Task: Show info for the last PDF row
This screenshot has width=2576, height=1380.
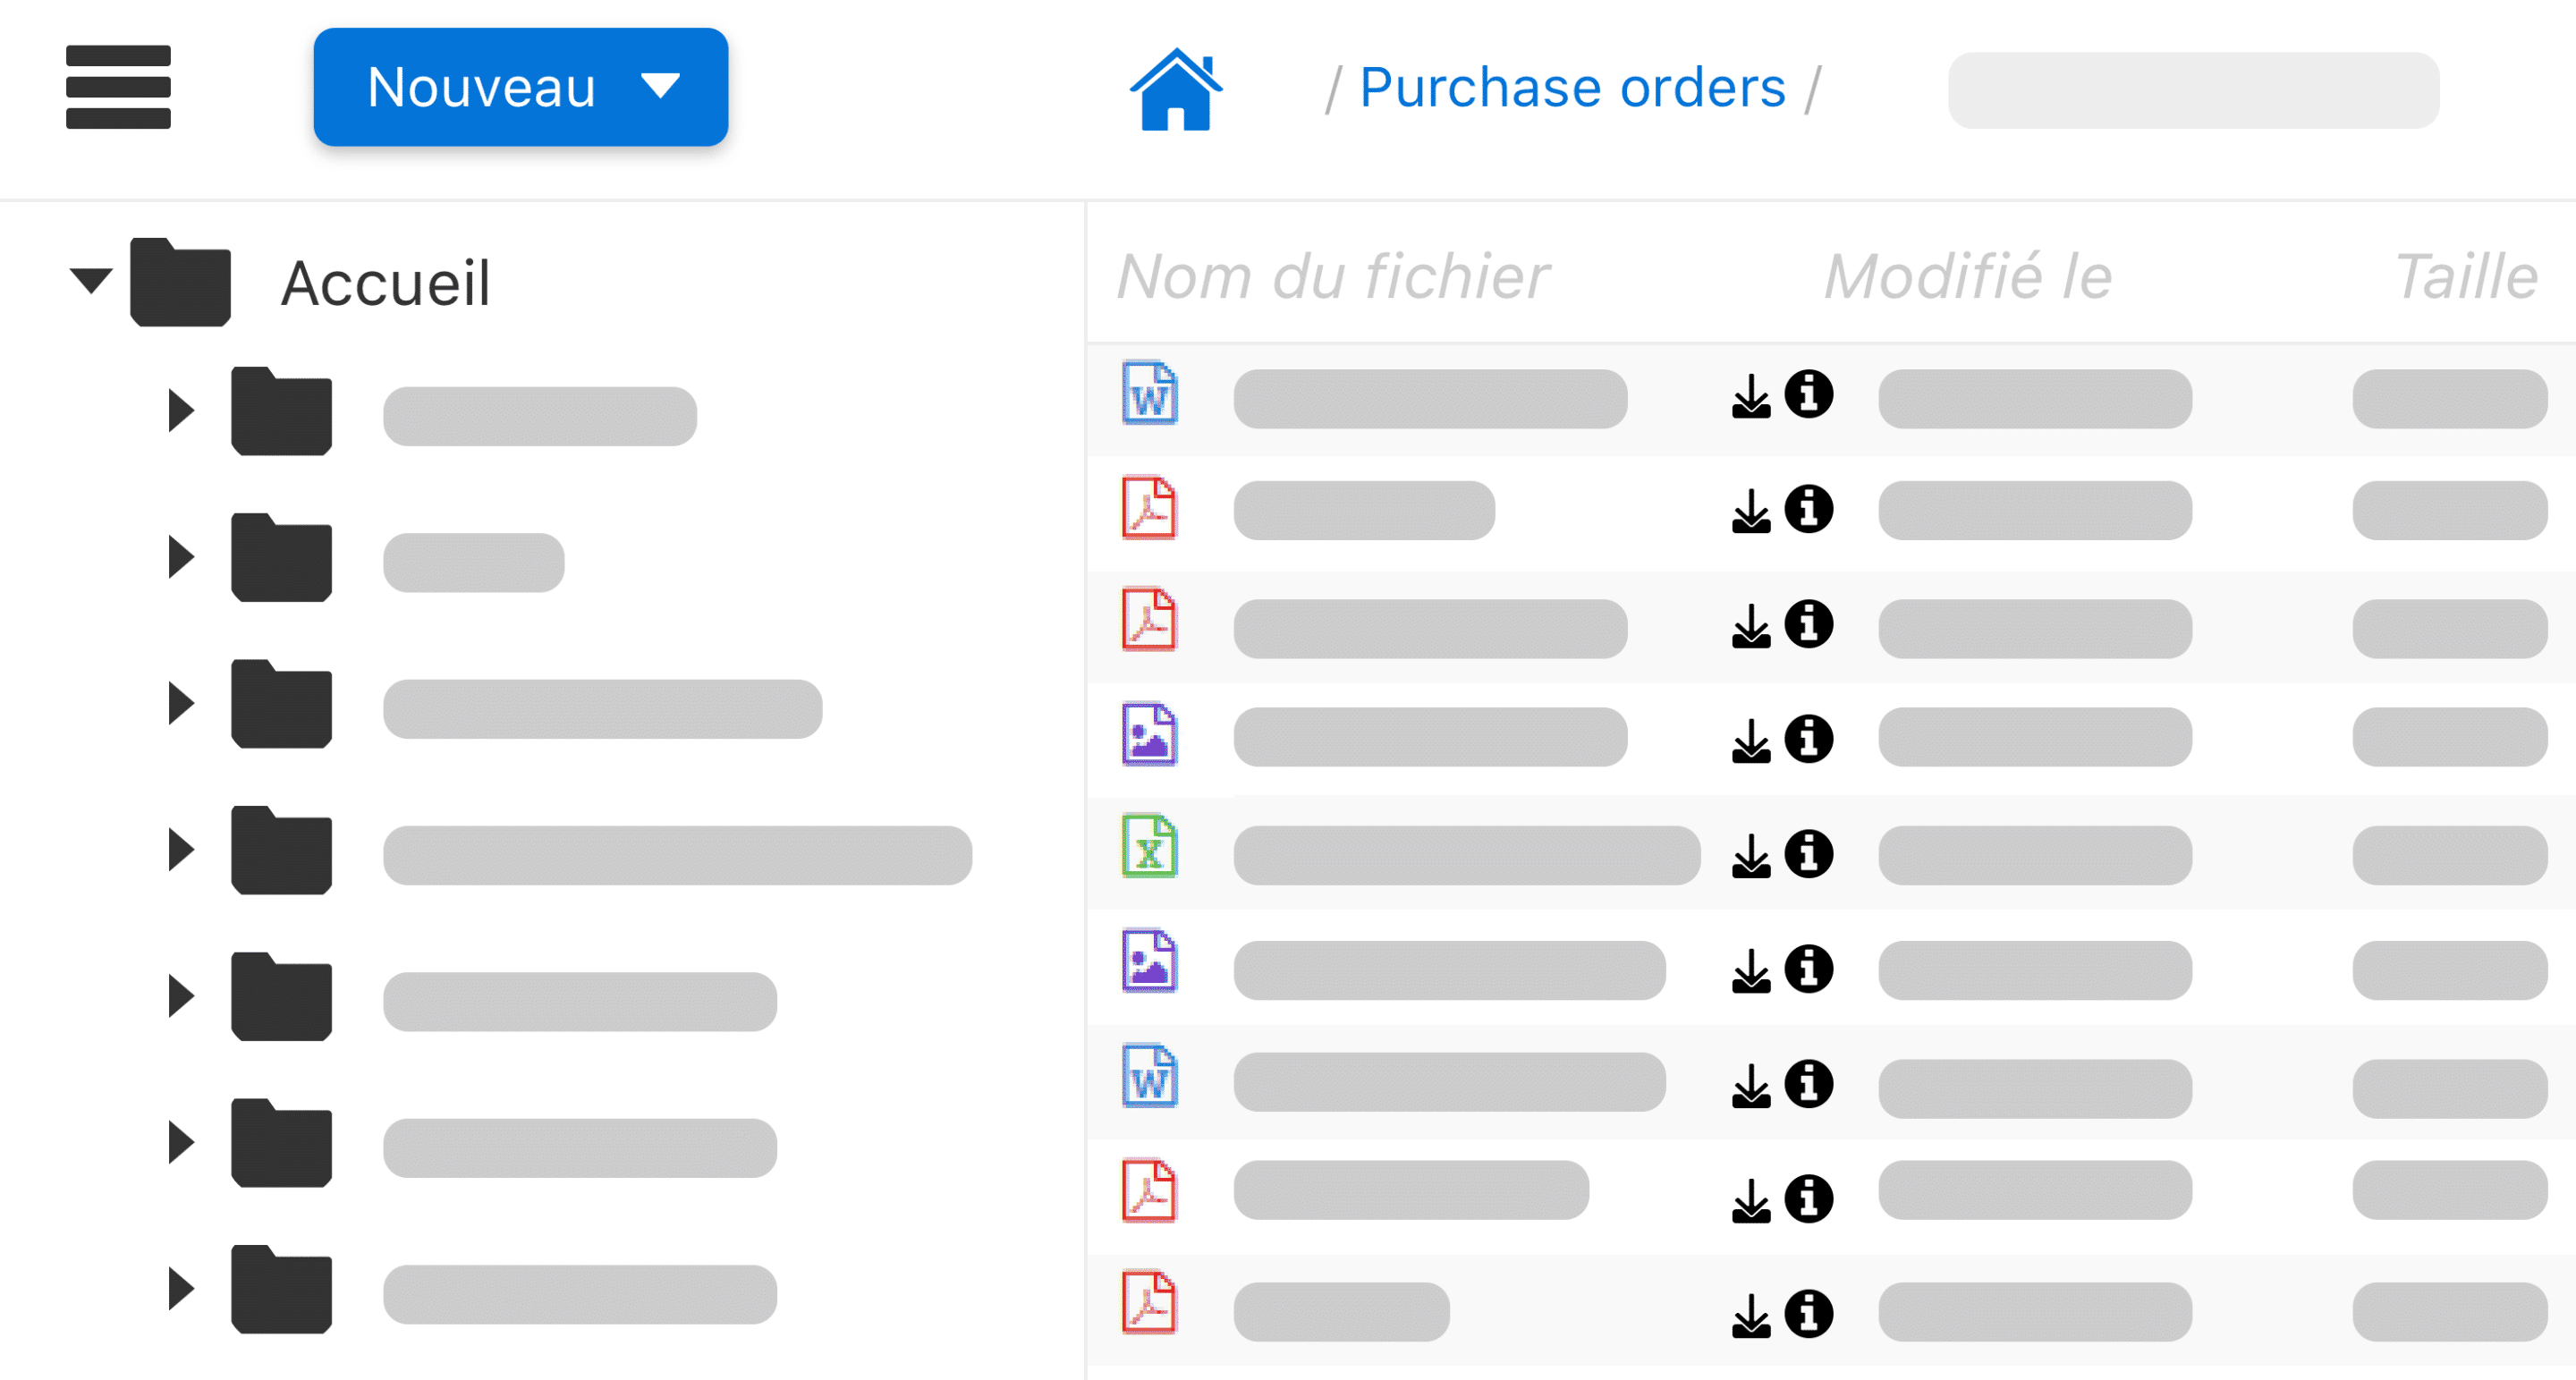Action: click(1808, 1314)
